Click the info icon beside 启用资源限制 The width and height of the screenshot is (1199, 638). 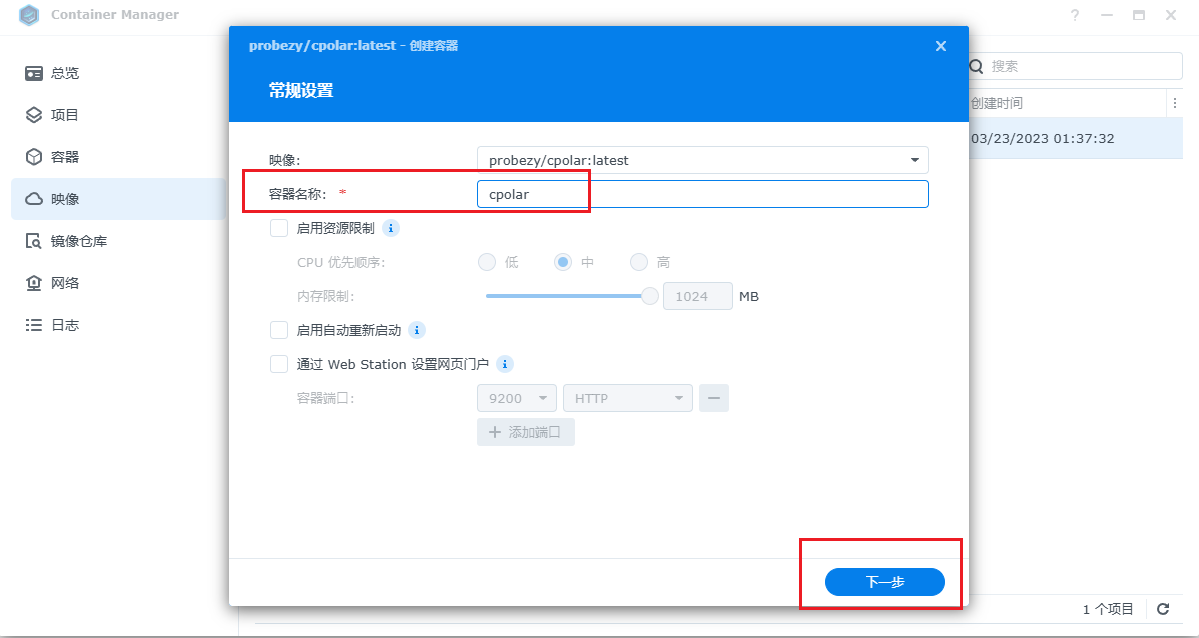(391, 228)
